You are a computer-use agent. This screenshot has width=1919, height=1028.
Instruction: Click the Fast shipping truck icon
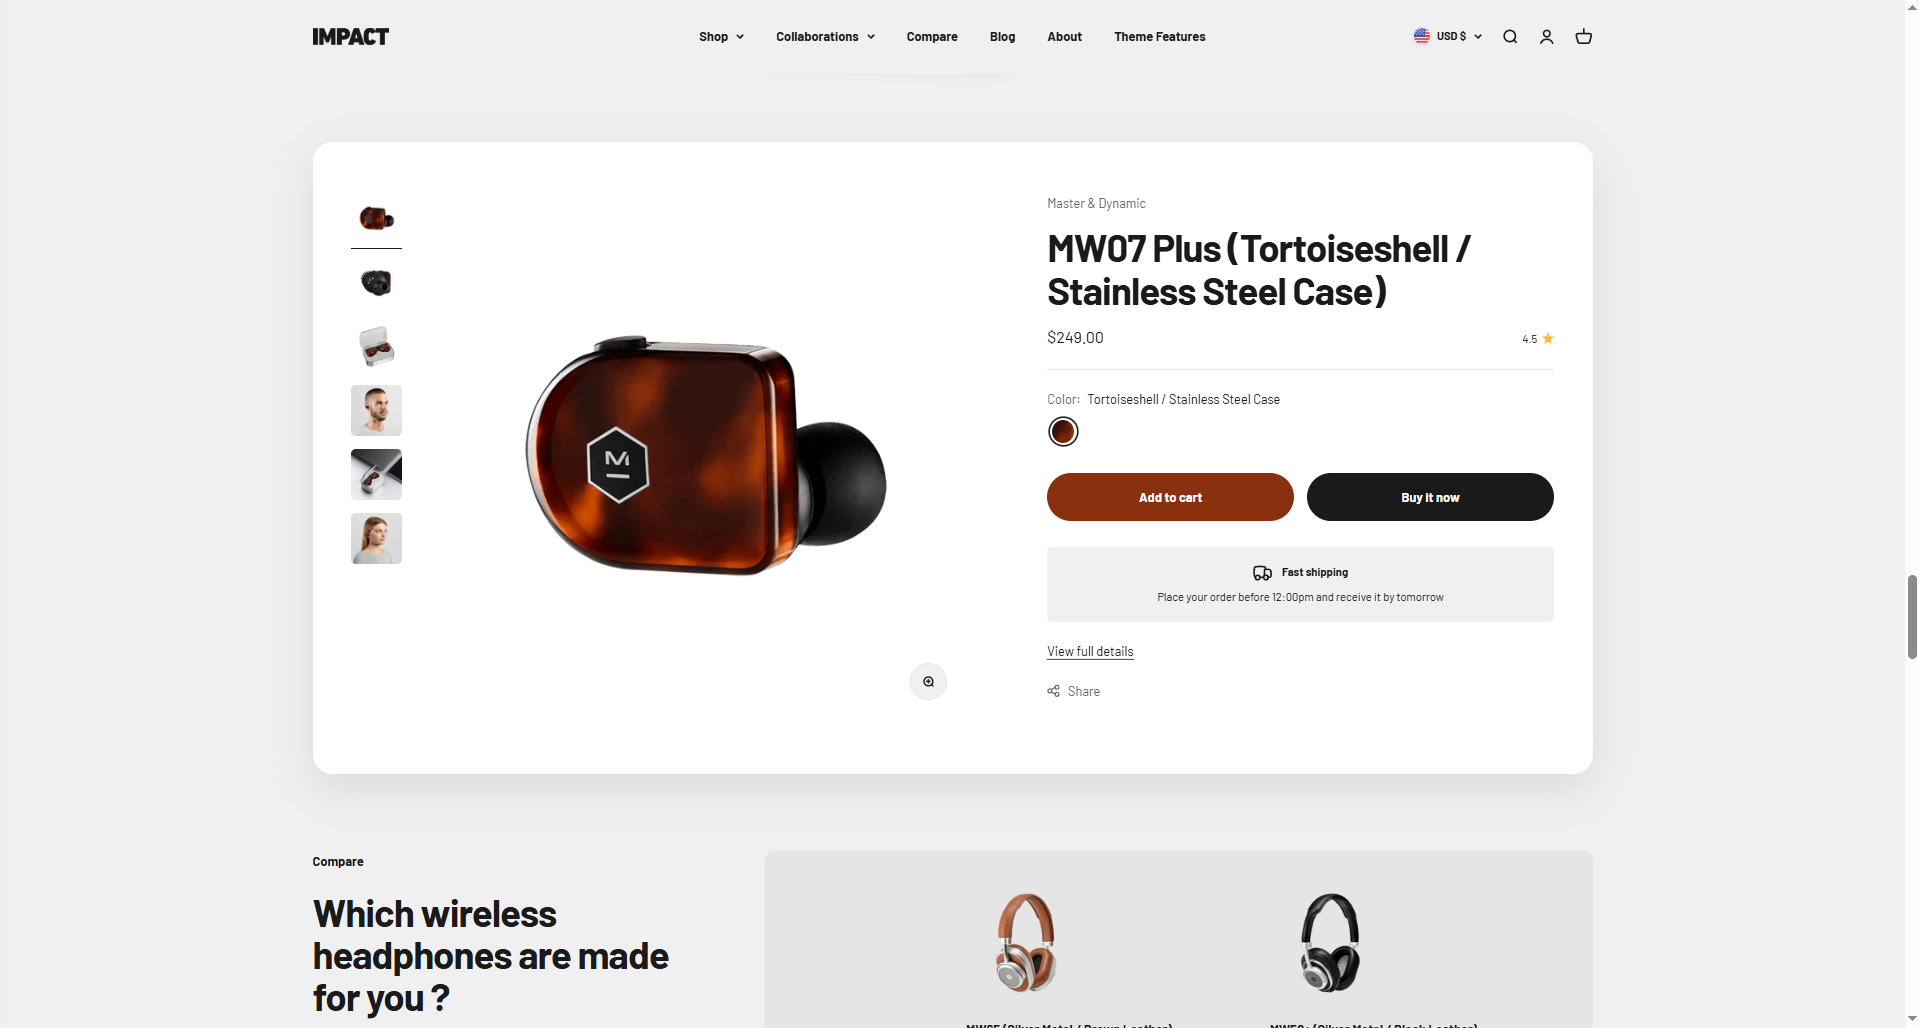(1262, 573)
